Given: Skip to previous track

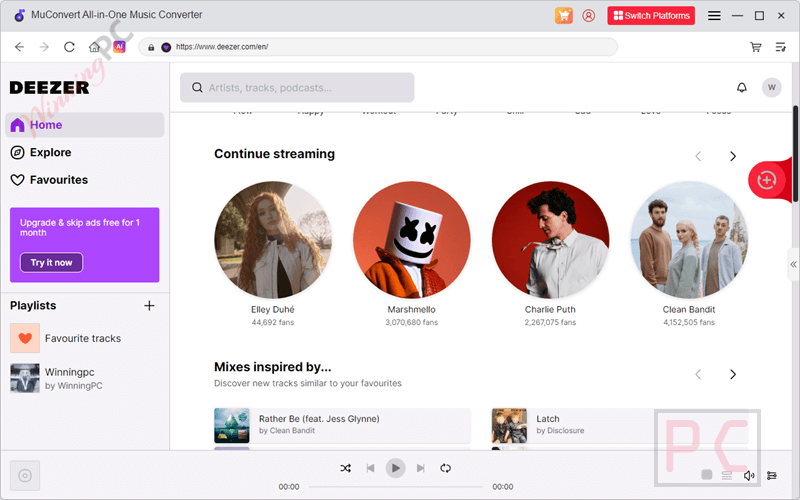Looking at the screenshot, I should [370, 468].
